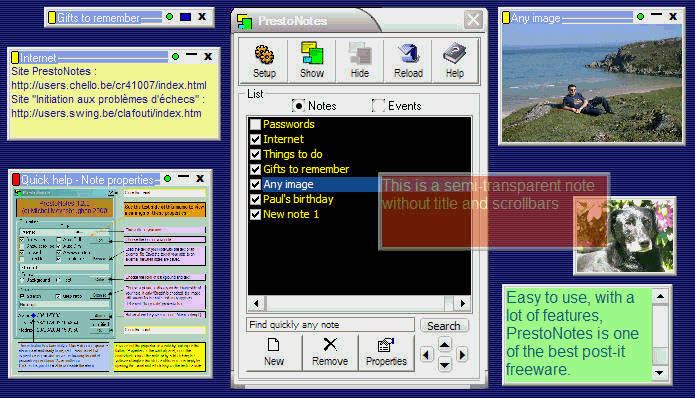
Task: Click yellow note icon in Any image title
Action: [x=506, y=18]
